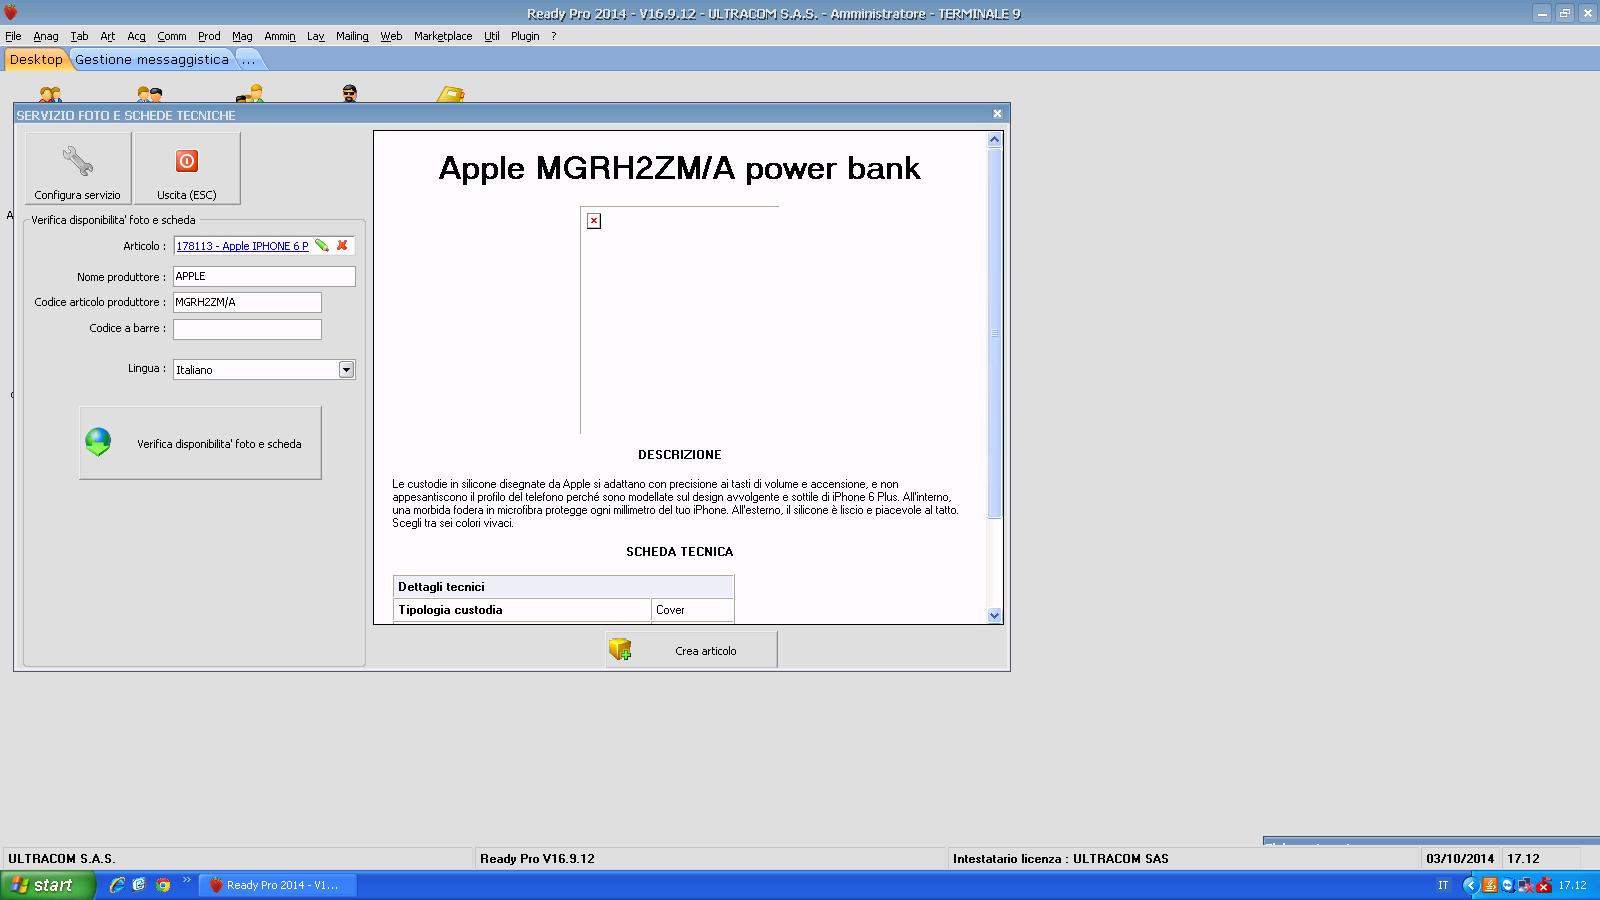Image resolution: width=1600 pixels, height=900 pixels.
Task: Click the network disconnected tray icon
Action: point(1526,885)
